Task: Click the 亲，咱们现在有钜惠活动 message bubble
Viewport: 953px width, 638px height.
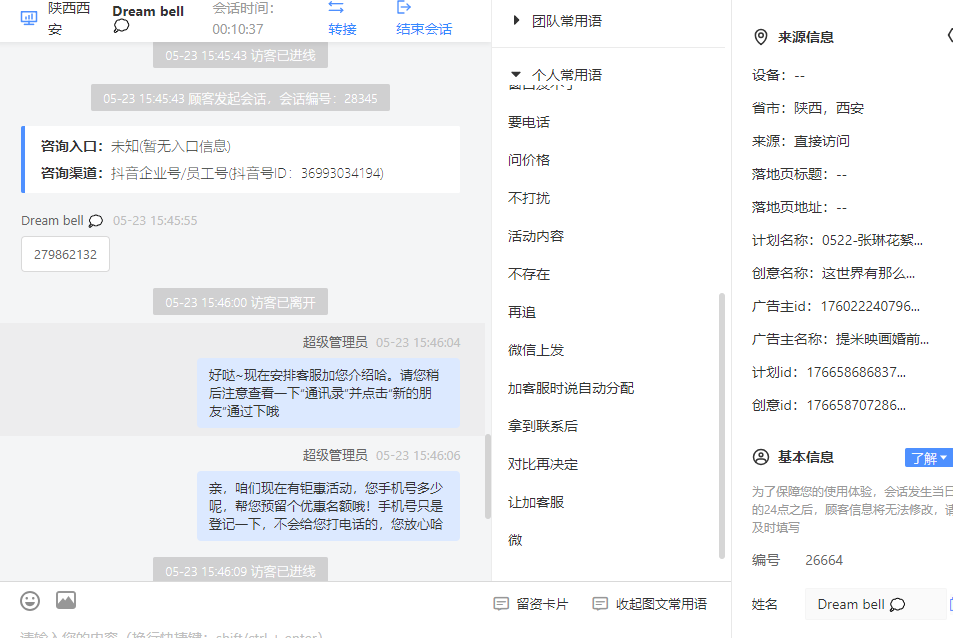Action: point(328,506)
